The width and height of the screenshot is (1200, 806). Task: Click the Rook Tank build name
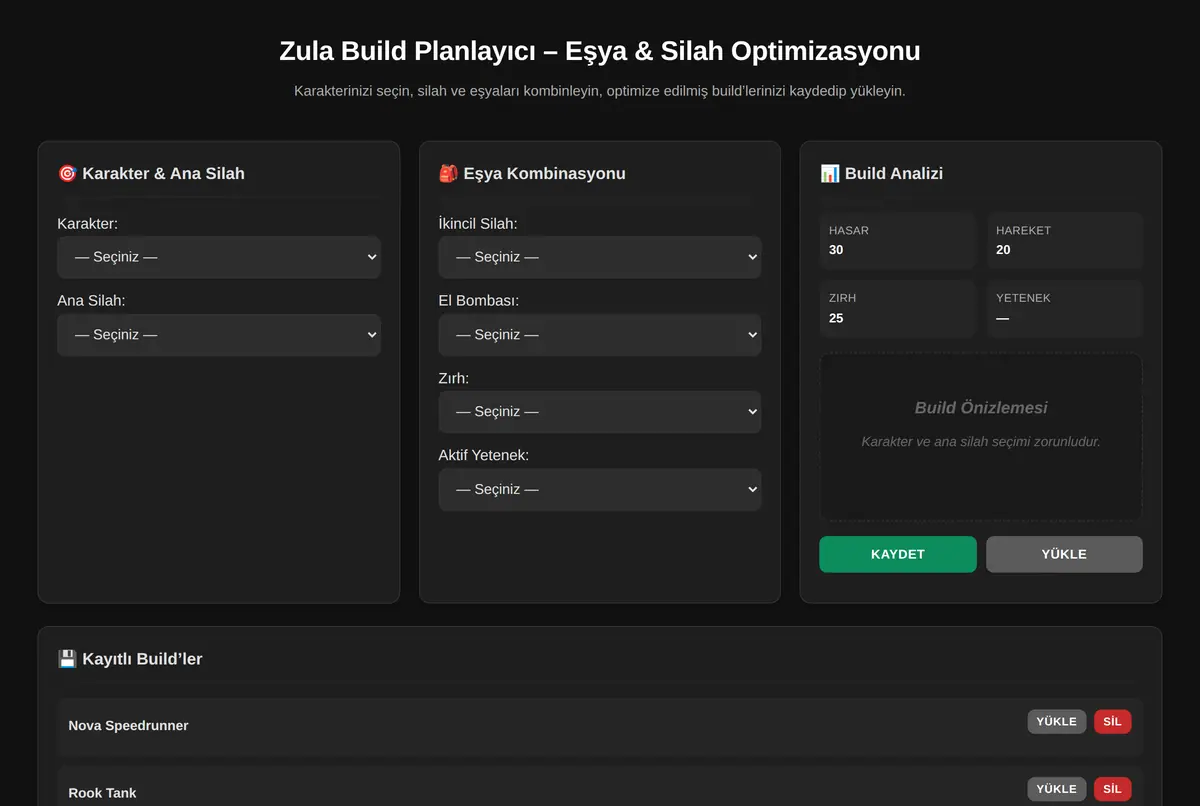pyautogui.click(x=102, y=793)
